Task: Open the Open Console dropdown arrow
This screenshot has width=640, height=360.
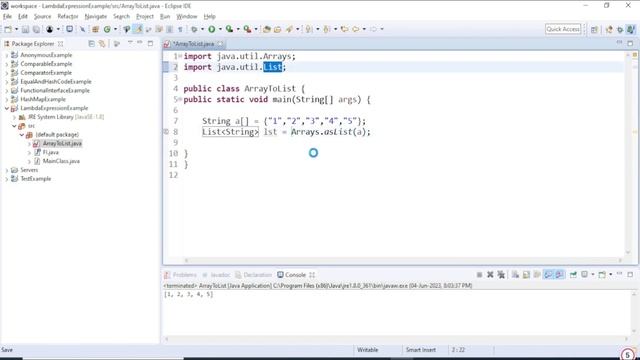Action: click(x=611, y=275)
